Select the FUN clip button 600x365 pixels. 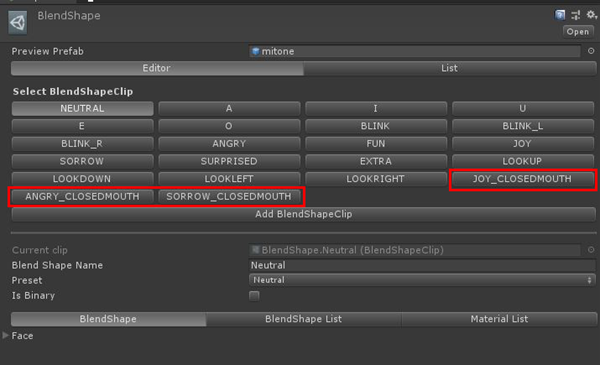(x=376, y=144)
